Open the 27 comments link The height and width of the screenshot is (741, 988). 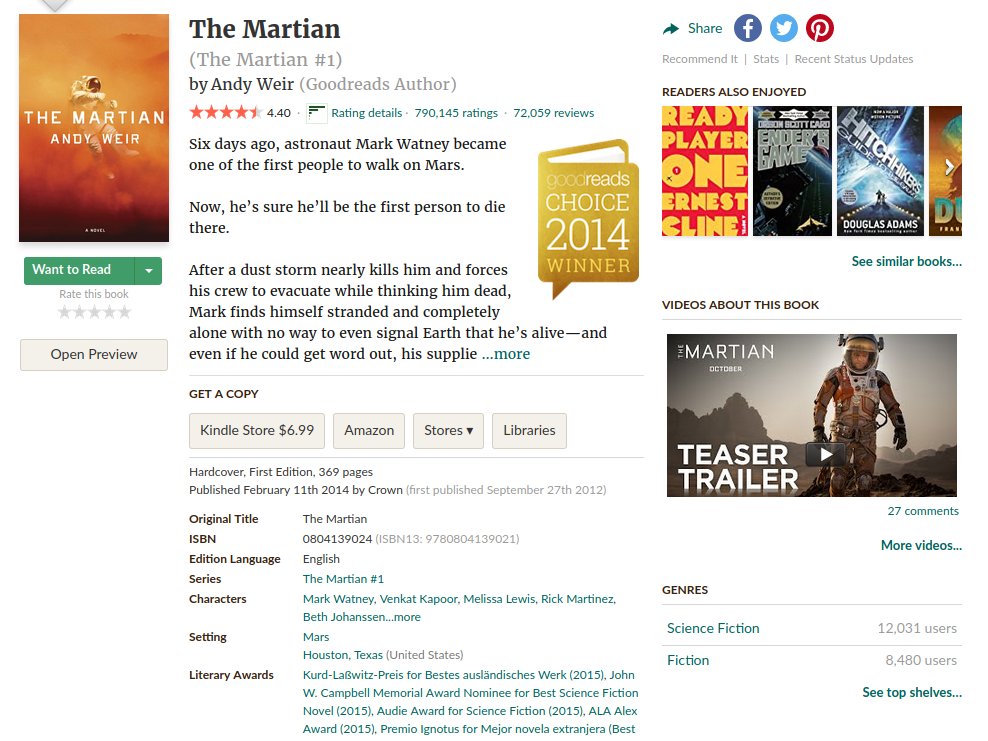point(923,511)
